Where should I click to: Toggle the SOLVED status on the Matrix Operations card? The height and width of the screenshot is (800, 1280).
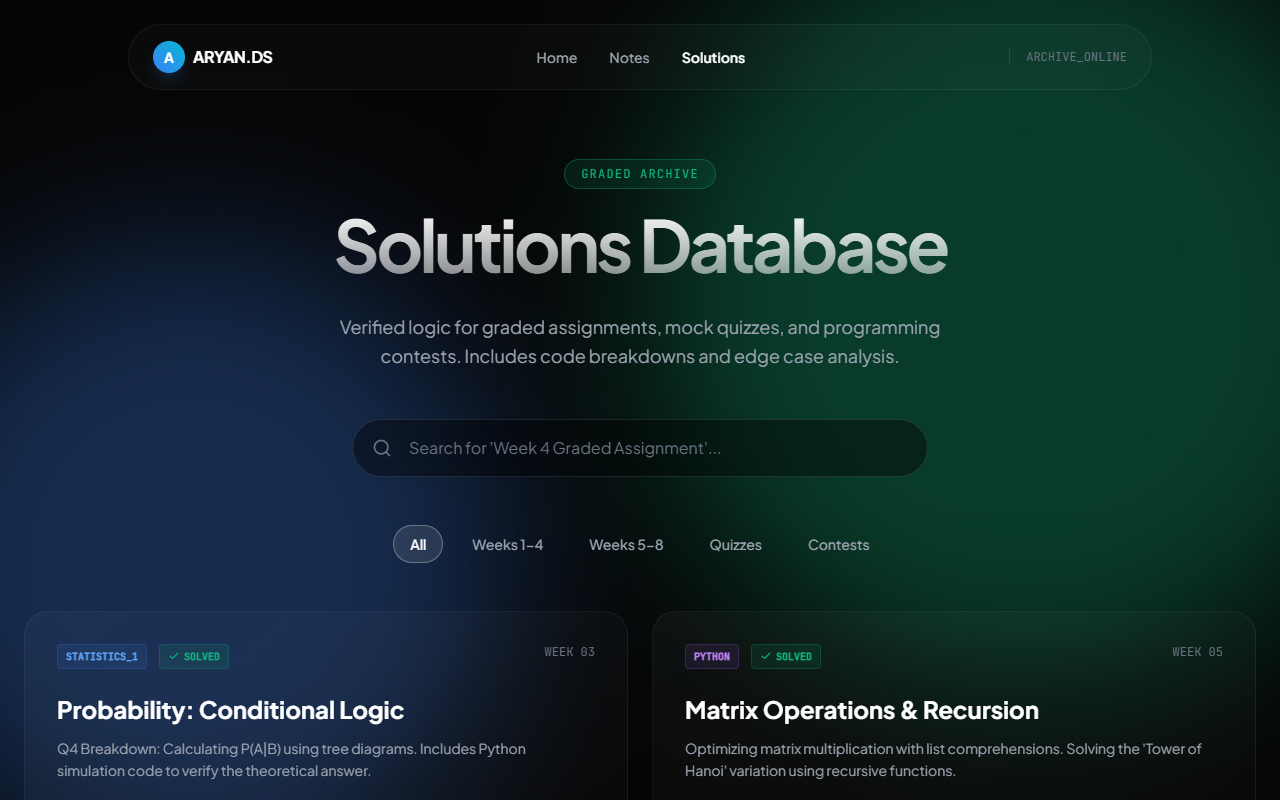click(786, 656)
